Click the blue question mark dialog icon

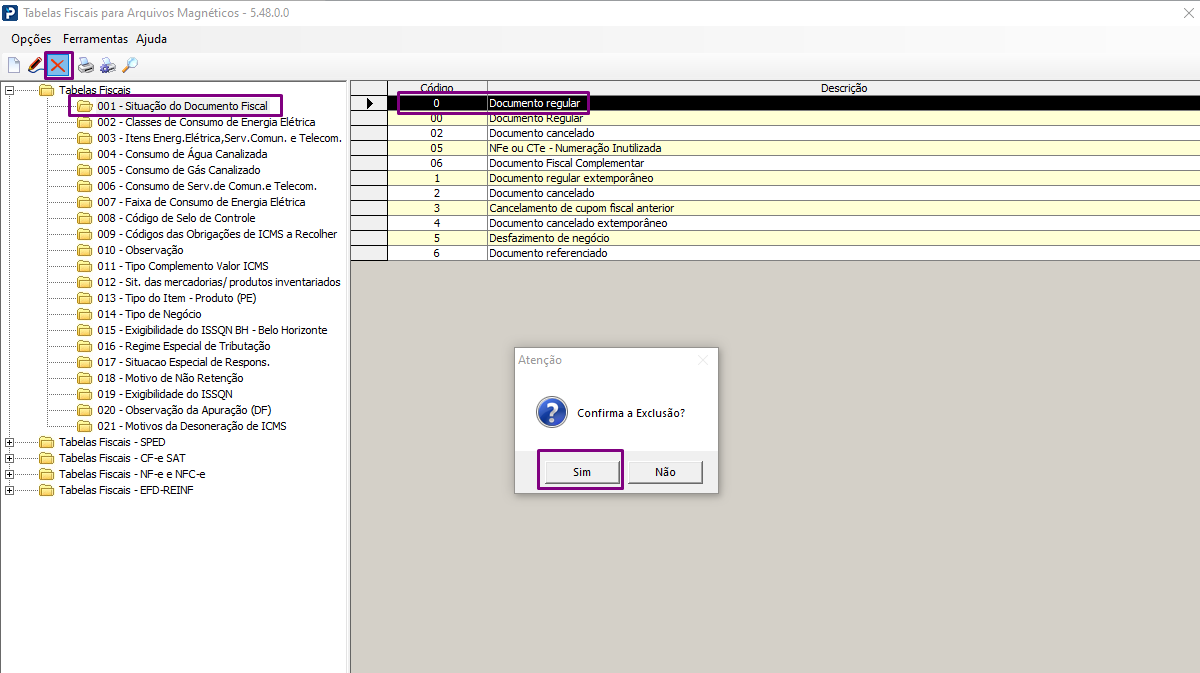pos(551,412)
